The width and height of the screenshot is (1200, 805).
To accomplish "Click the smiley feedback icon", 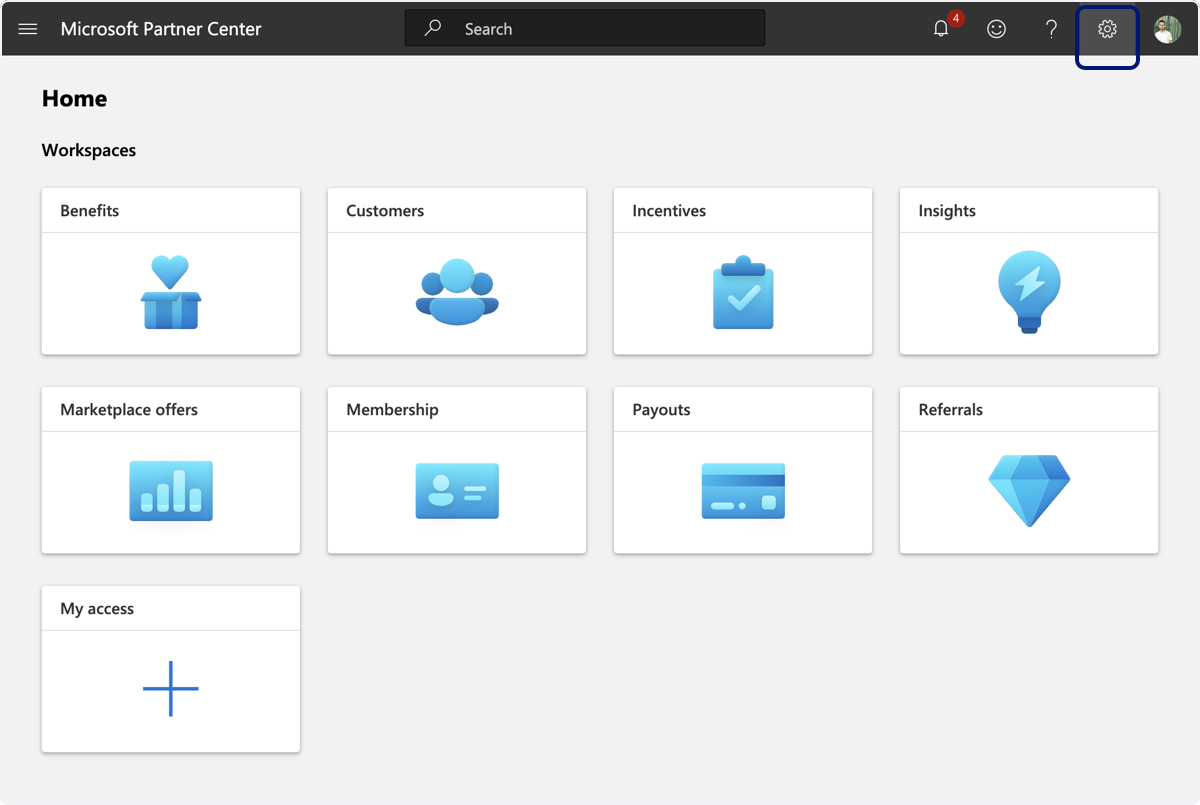I will [x=996, y=29].
